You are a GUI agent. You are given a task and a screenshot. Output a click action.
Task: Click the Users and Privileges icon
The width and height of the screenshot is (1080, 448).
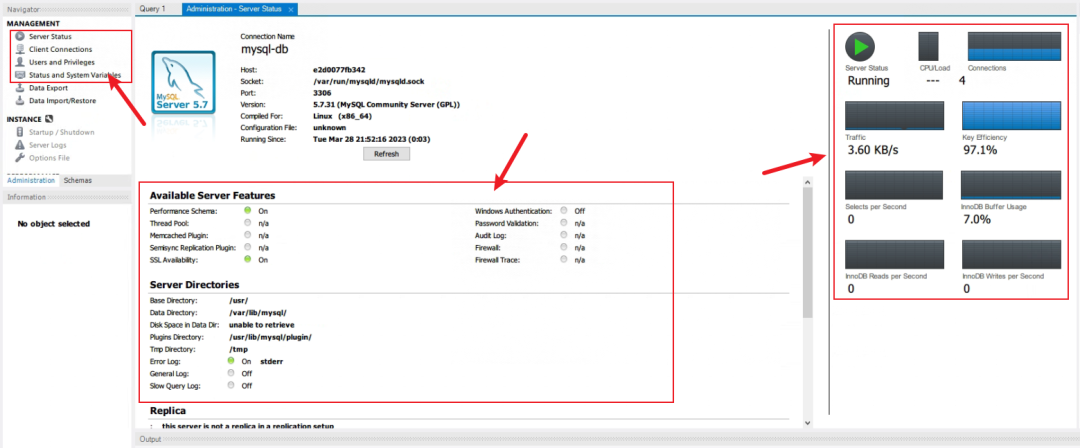tap(20, 62)
